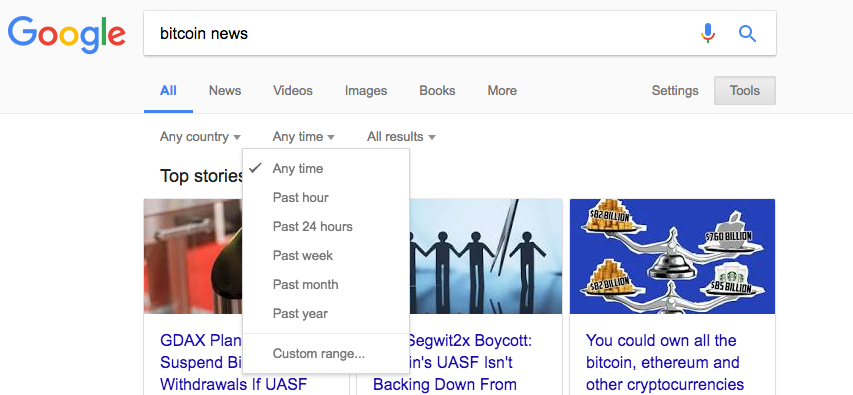Open the More tab menu
This screenshot has width=853, height=395.
[x=502, y=90]
